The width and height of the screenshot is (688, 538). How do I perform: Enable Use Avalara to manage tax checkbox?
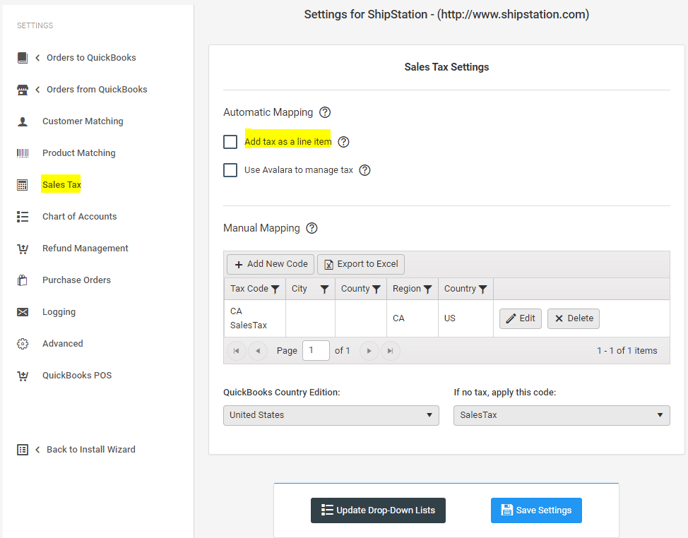(x=230, y=170)
